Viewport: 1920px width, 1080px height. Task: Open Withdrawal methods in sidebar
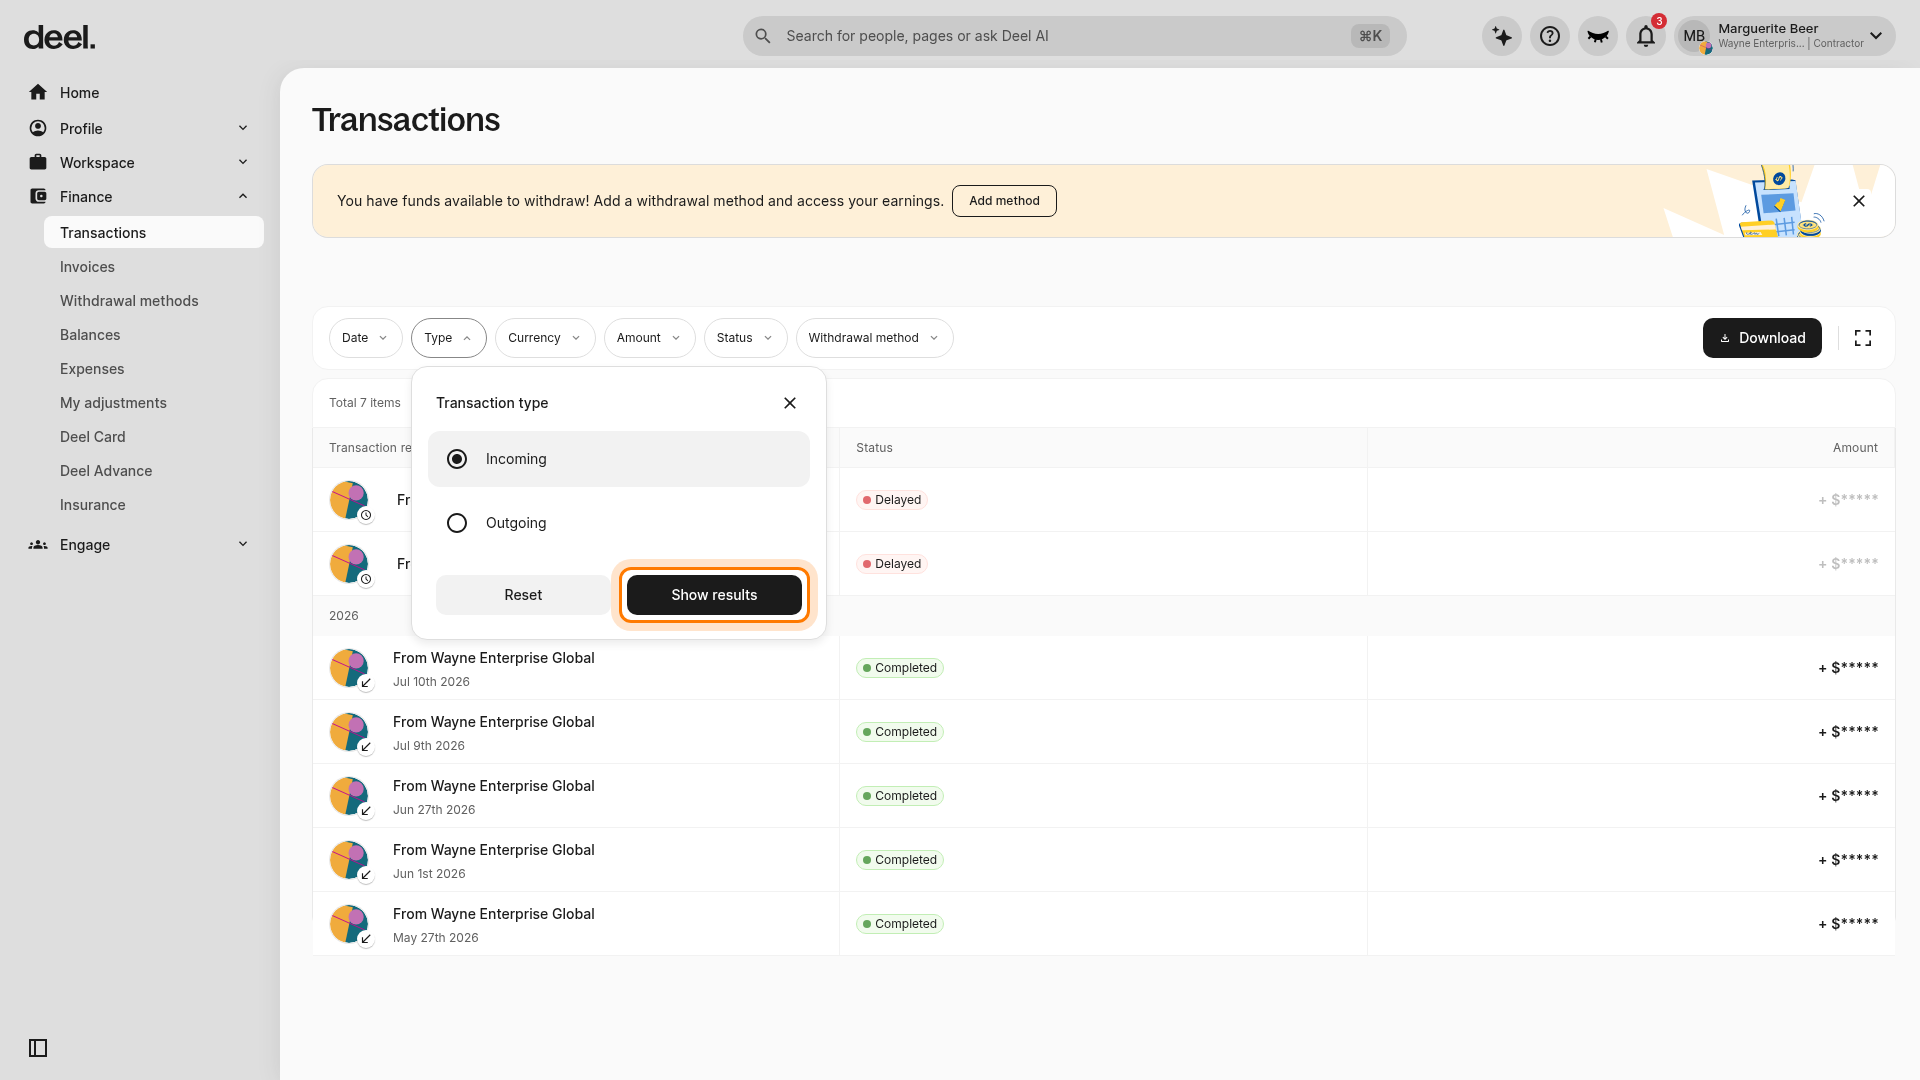click(x=129, y=301)
